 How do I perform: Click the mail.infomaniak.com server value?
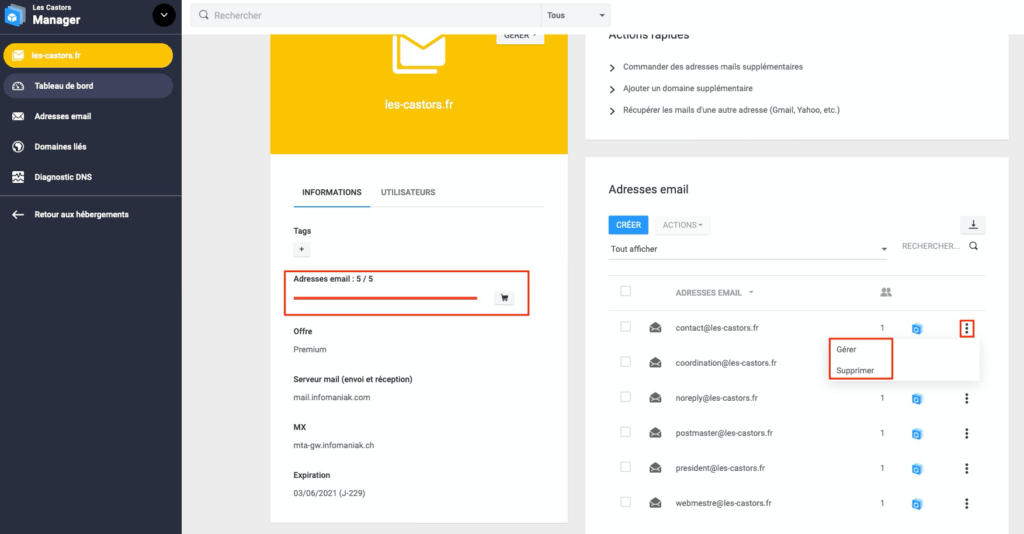pyautogui.click(x=332, y=397)
